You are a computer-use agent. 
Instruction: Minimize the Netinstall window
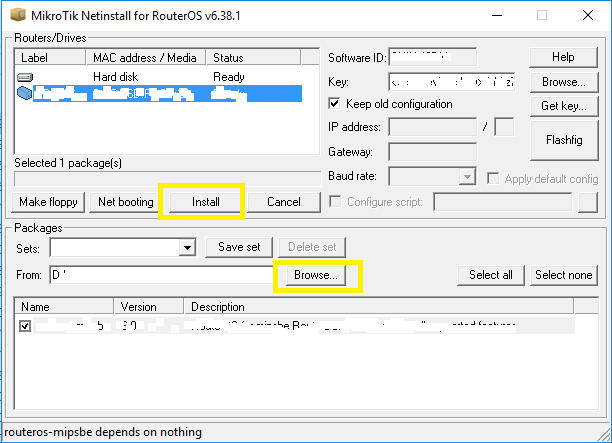click(x=497, y=15)
